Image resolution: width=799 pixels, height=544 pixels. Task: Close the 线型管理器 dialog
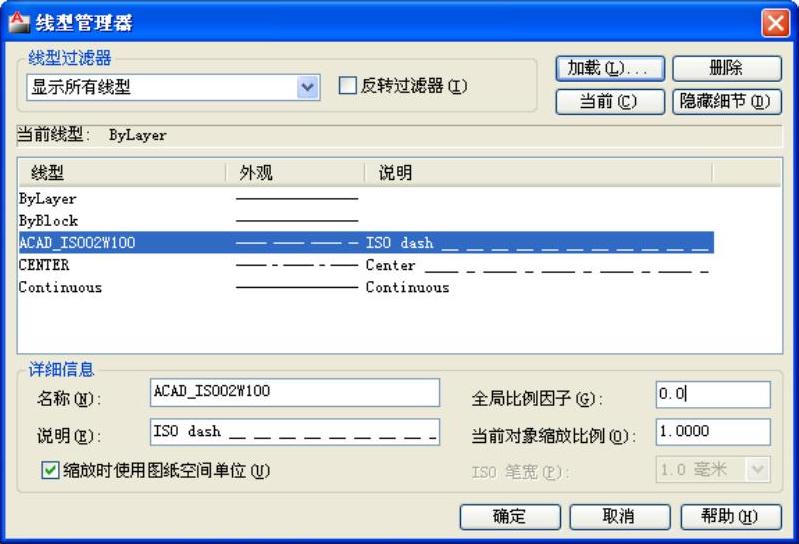[x=775, y=23]
